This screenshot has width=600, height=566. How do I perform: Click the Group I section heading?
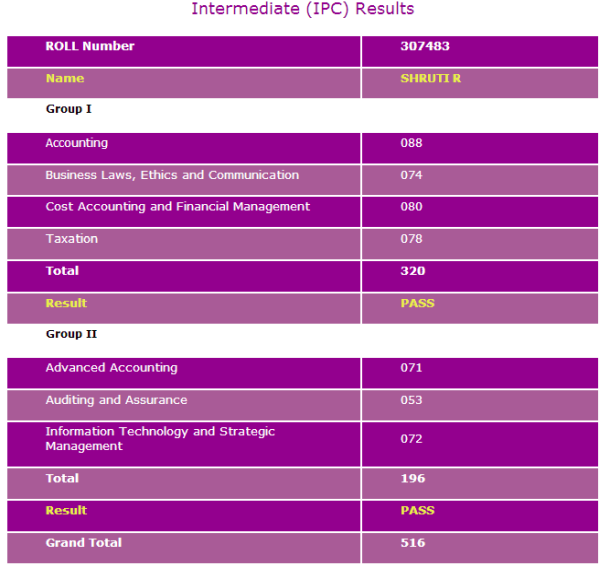click(x=69, y=109)
